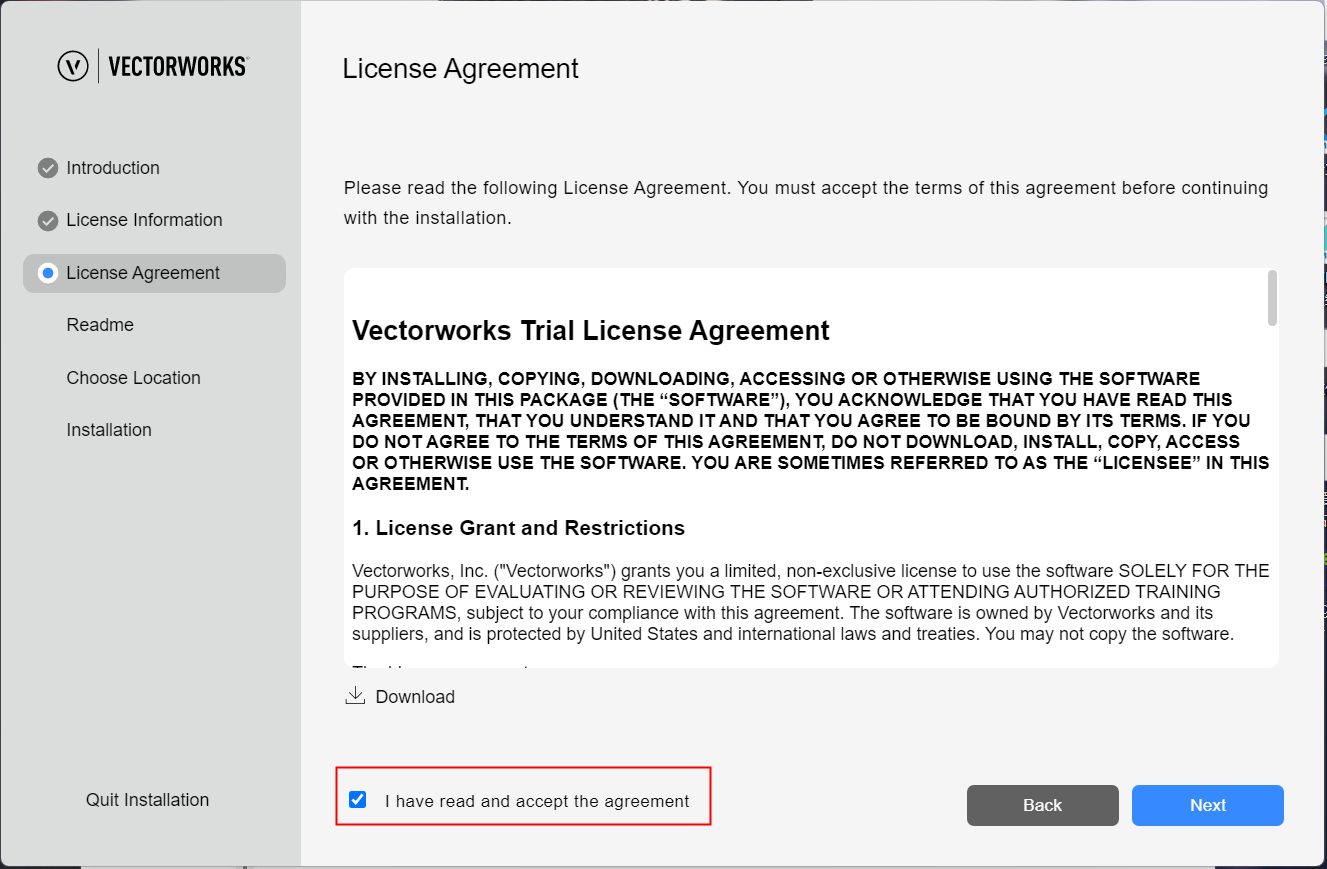This screenshot has height=869, width=1327.
Task: Click the Vectorworks Trial License Agreement title
Action: [x=591, y=331]
